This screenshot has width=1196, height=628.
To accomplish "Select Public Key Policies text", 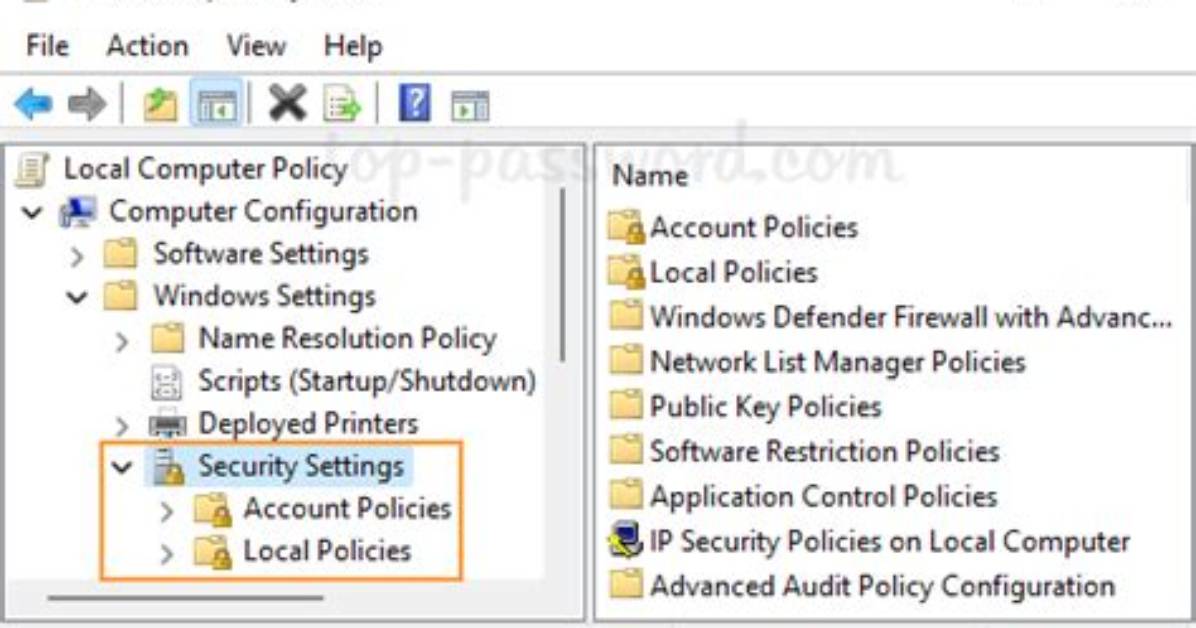I will [x=765, y=407].
